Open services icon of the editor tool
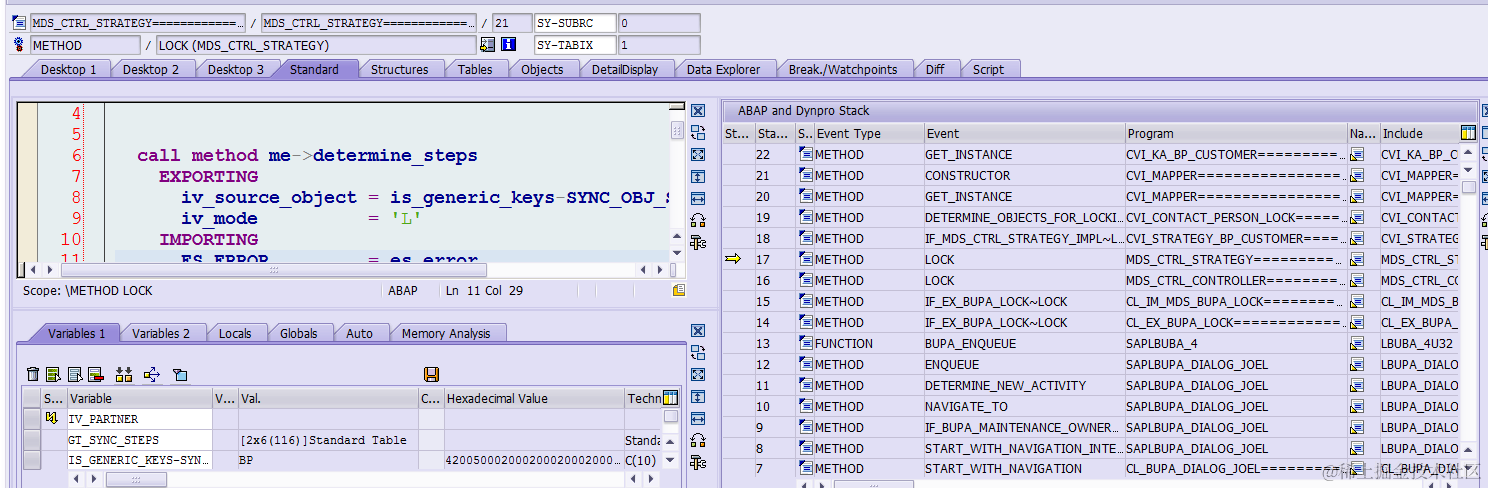 (x=698, y=221)
